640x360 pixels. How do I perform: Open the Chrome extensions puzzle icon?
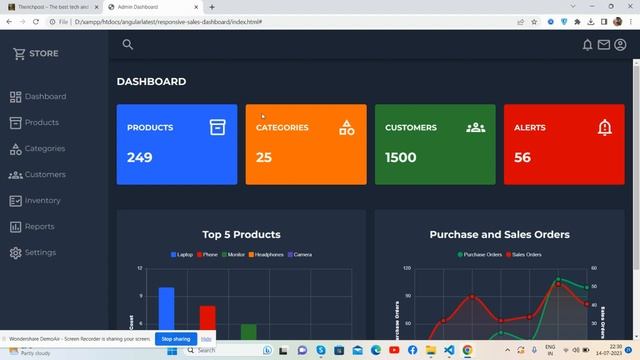pyautogui.click(x=577, y=22)
